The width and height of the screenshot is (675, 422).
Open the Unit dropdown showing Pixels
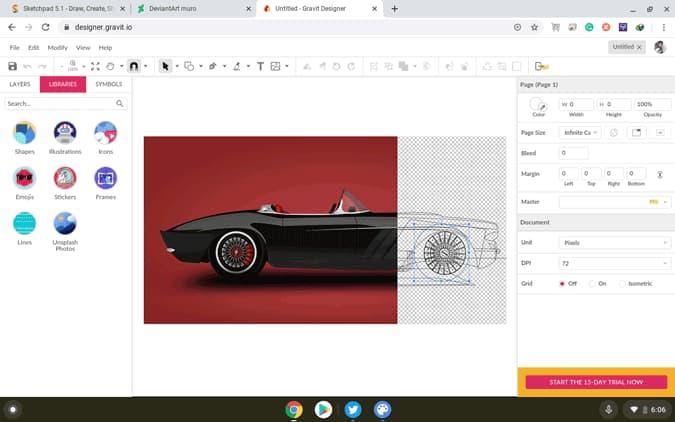(615, 242)
